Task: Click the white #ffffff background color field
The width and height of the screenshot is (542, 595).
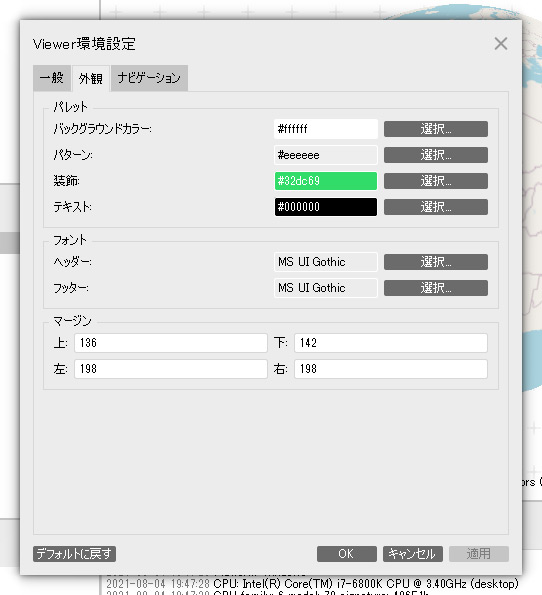Action: 326,129
